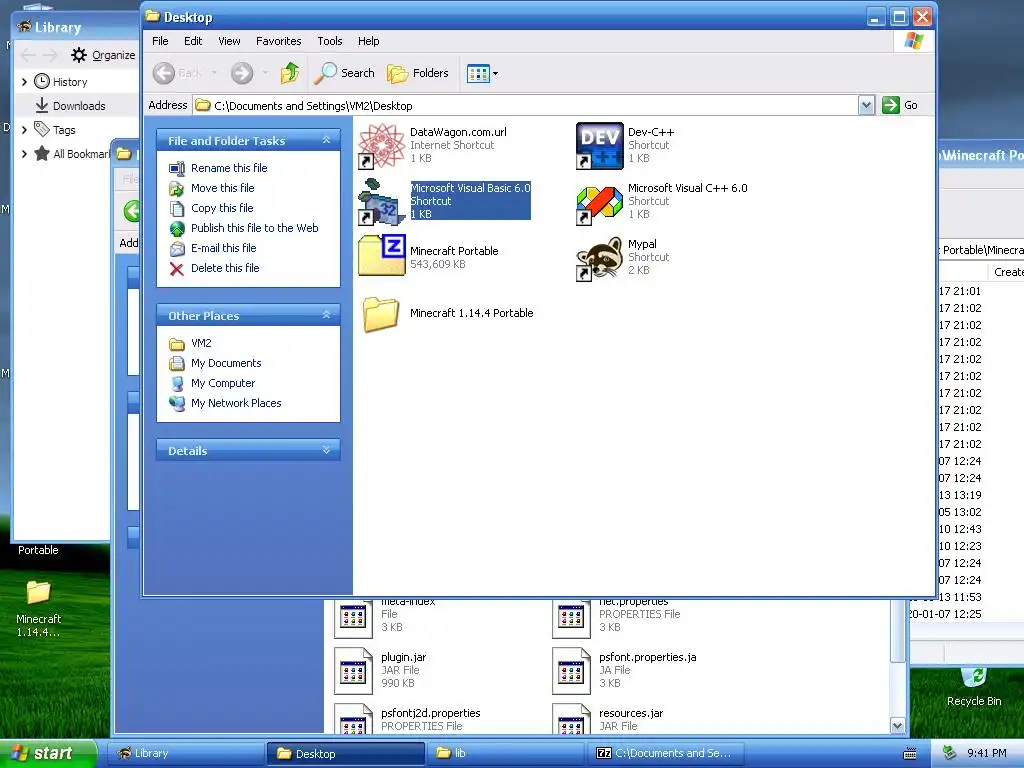
Task: Expand the Tags tree arrow in Library
Action: click(x=24, y=130)
